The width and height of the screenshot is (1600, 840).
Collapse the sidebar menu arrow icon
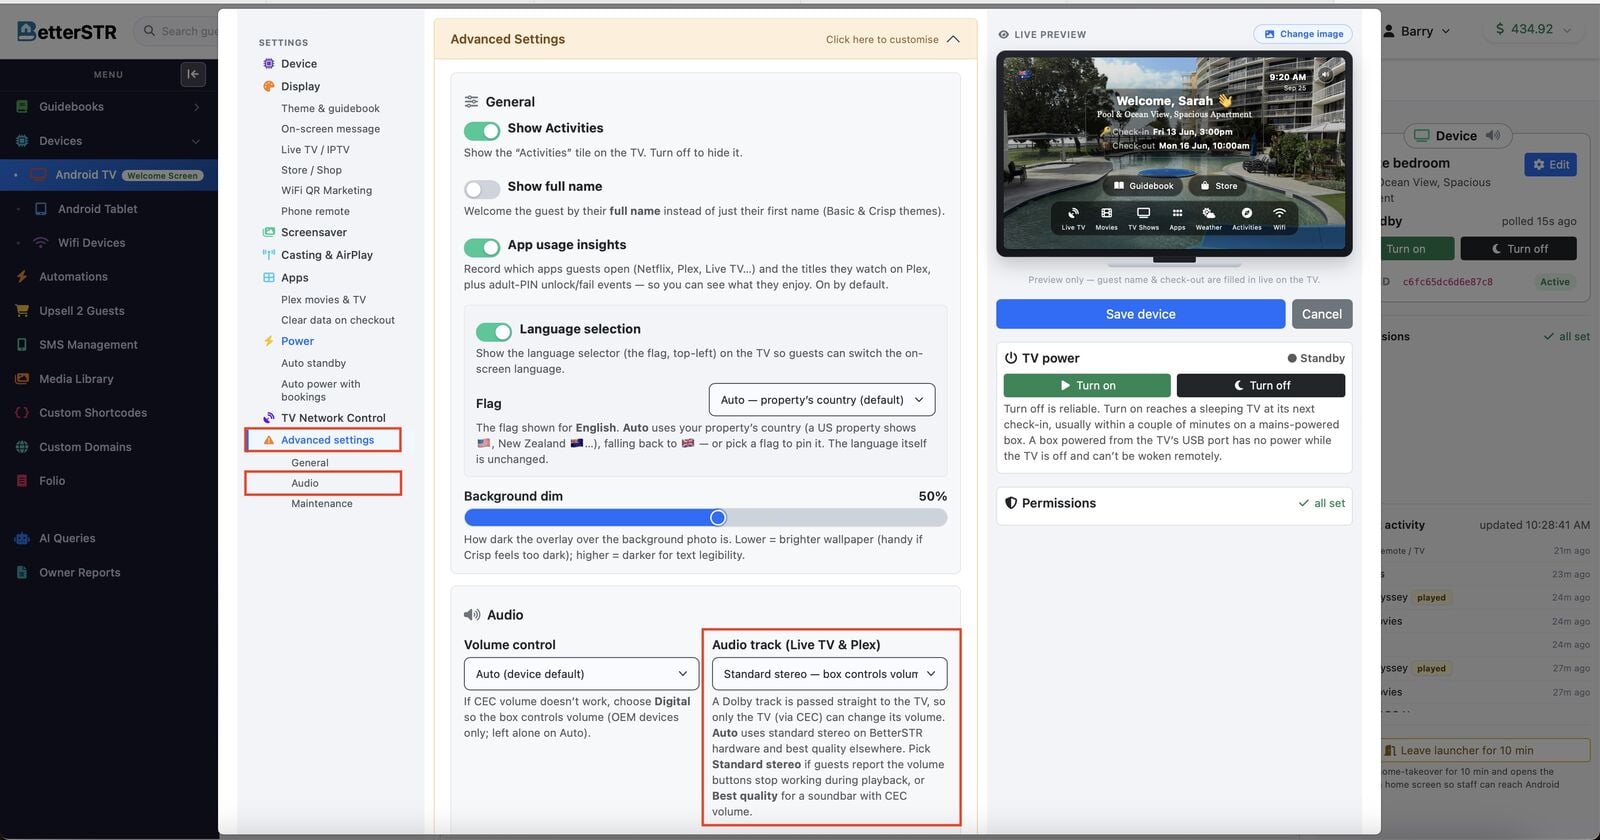click(x=193, y=74)
